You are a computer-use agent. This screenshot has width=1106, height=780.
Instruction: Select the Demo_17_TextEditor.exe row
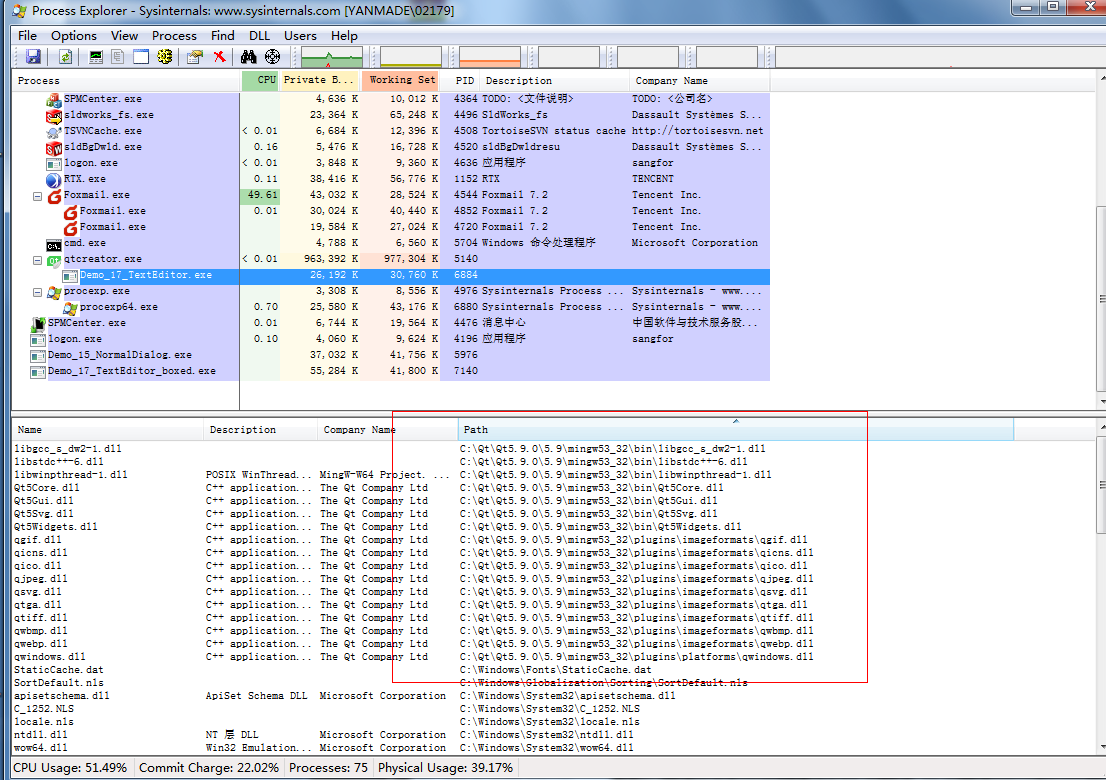(391, 275)
